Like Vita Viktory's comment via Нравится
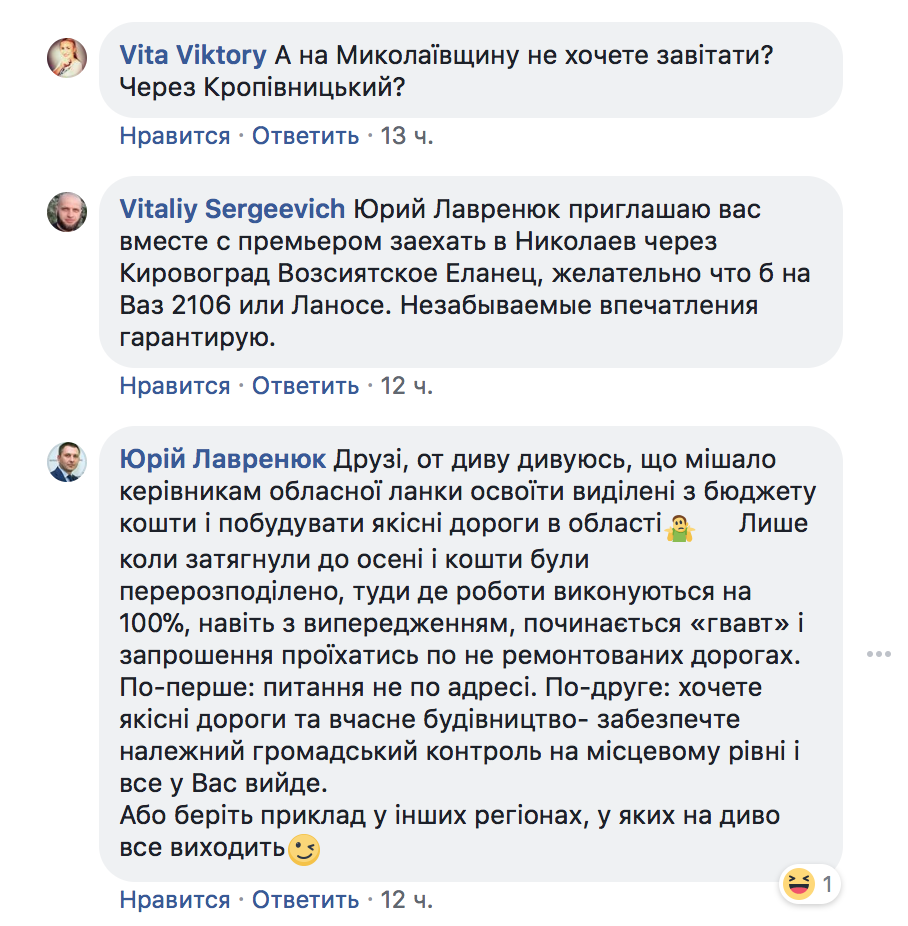Image resolution: width=908 pixels, height=926 pixels. [x=175, y=136]
